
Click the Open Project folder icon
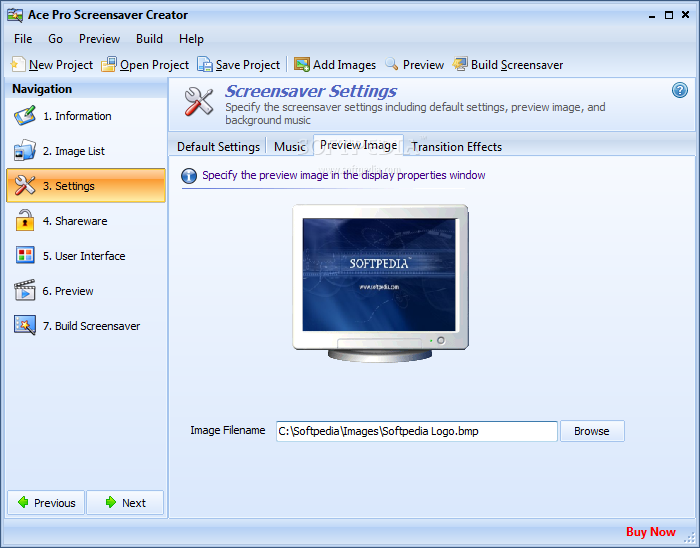pos(108,64)
